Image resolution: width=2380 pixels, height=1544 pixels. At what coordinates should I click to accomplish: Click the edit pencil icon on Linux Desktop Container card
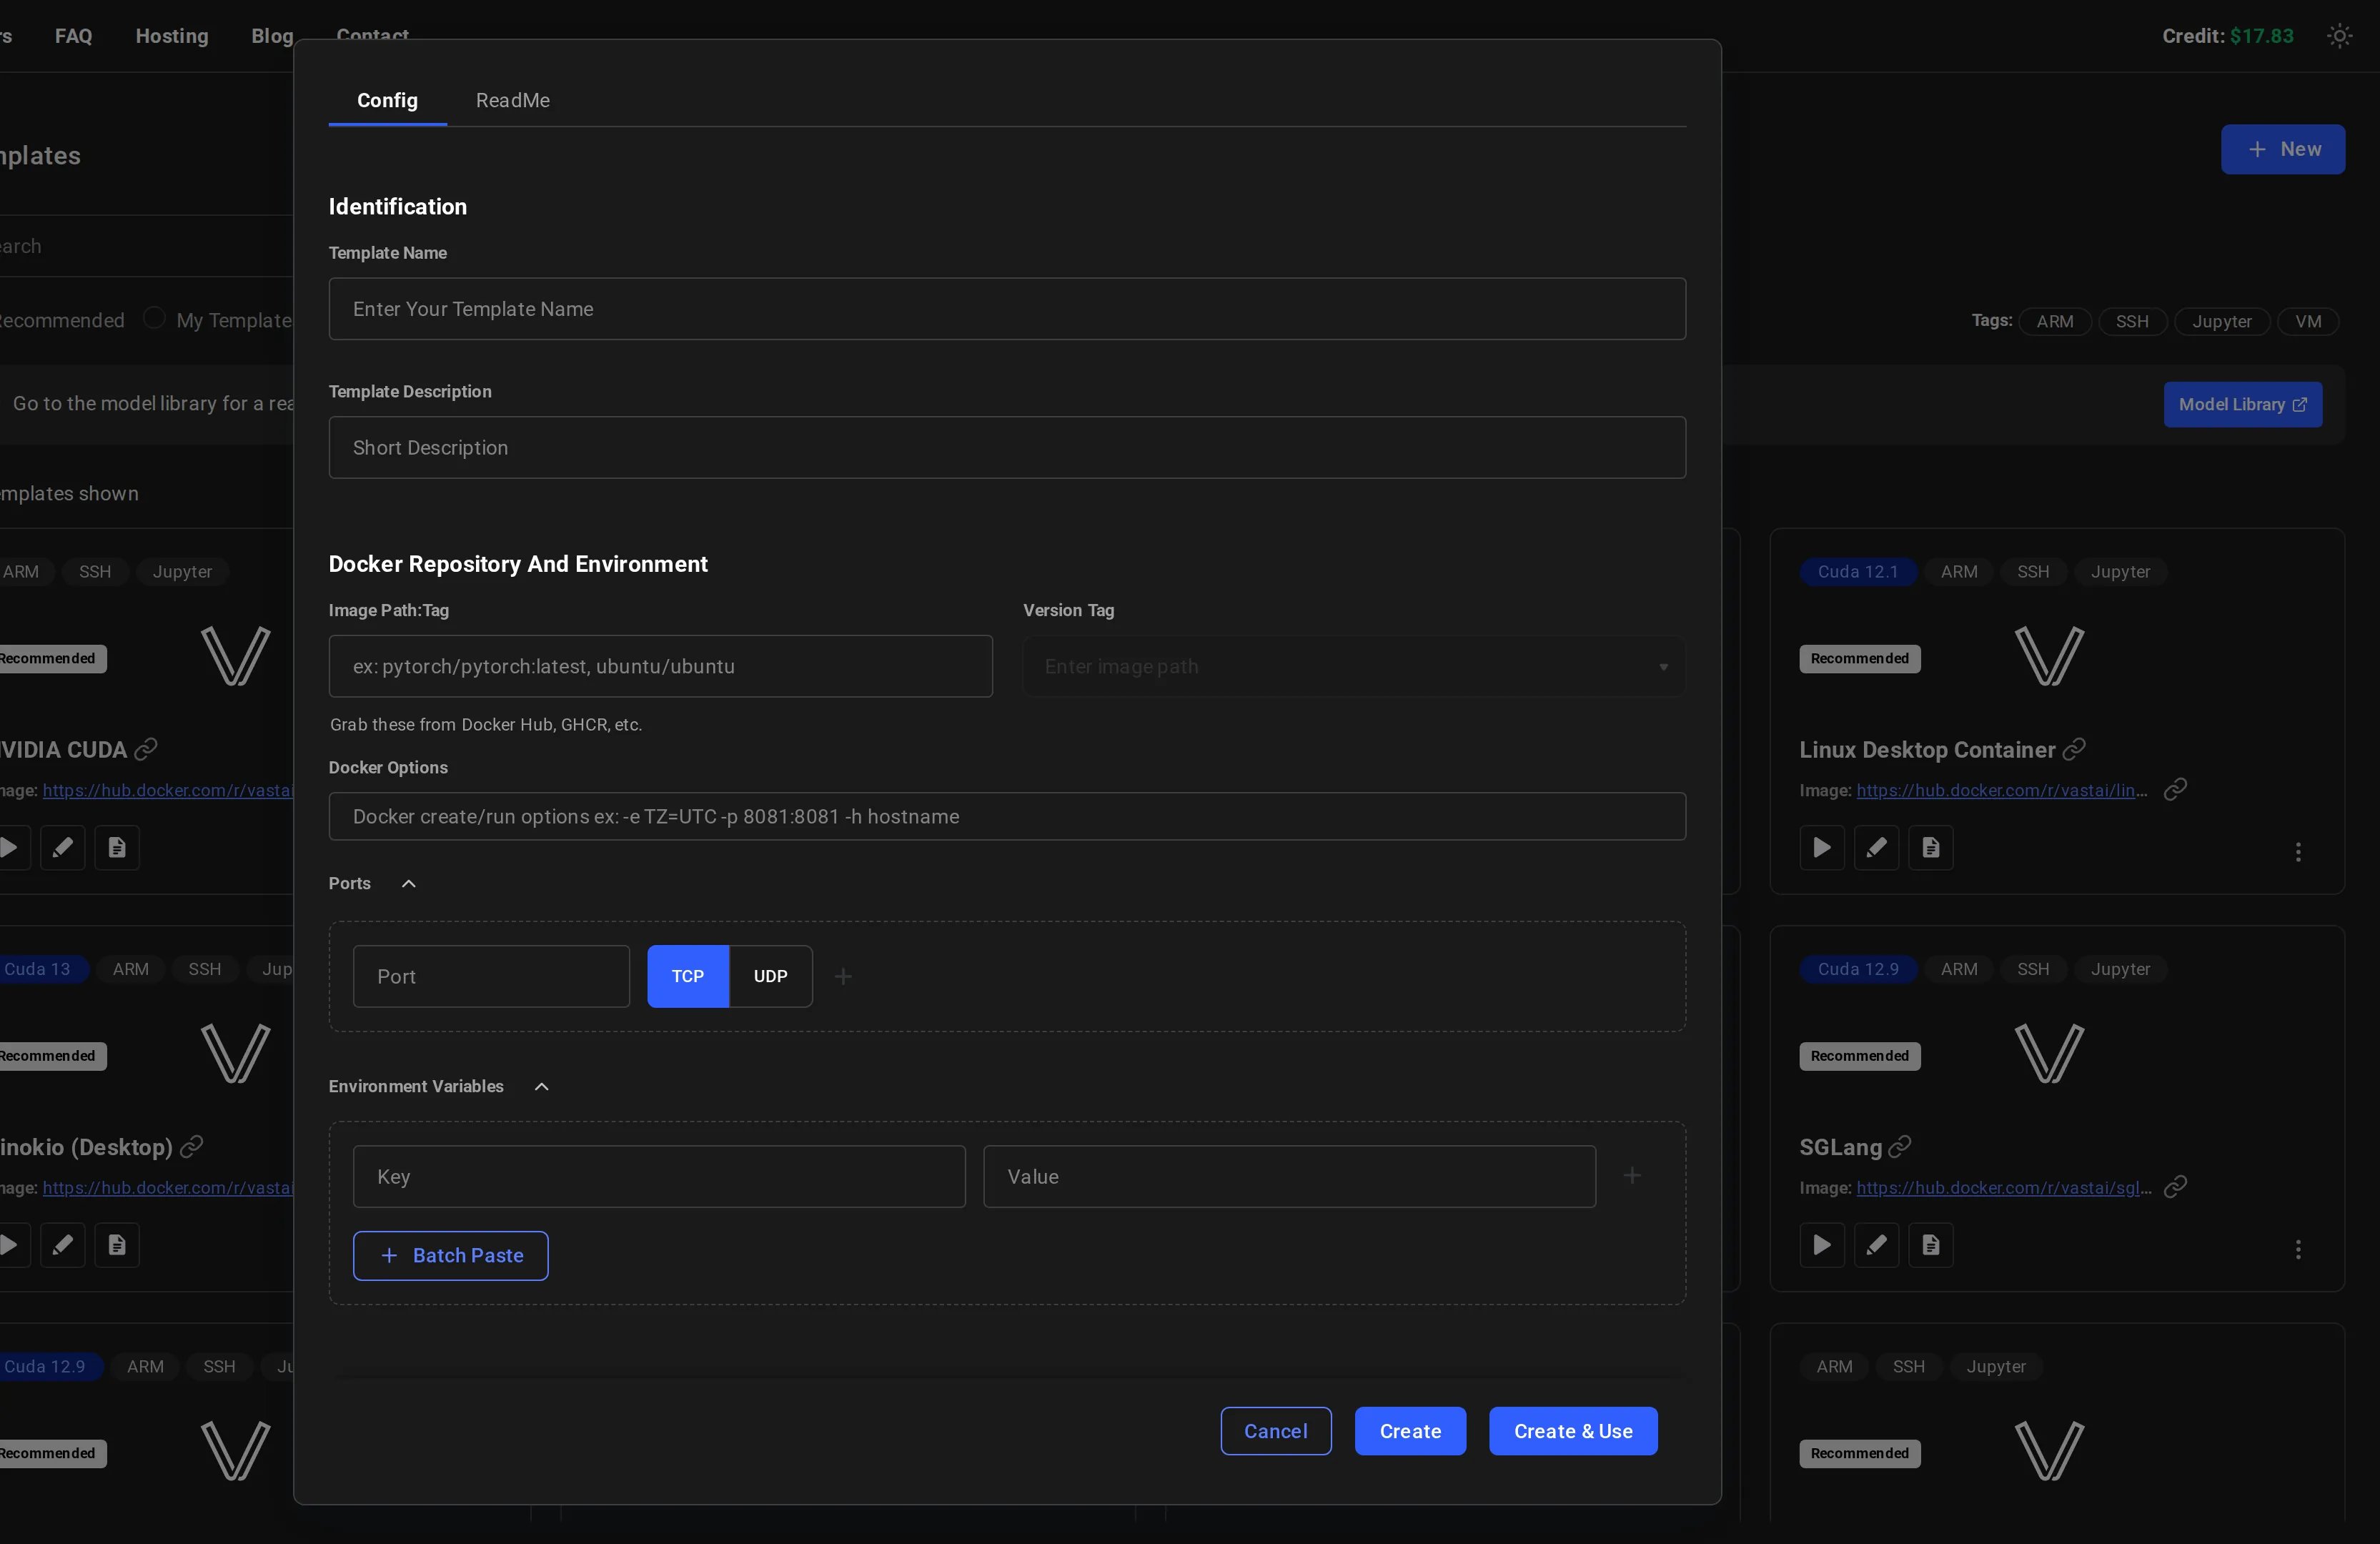point(1877,848)
